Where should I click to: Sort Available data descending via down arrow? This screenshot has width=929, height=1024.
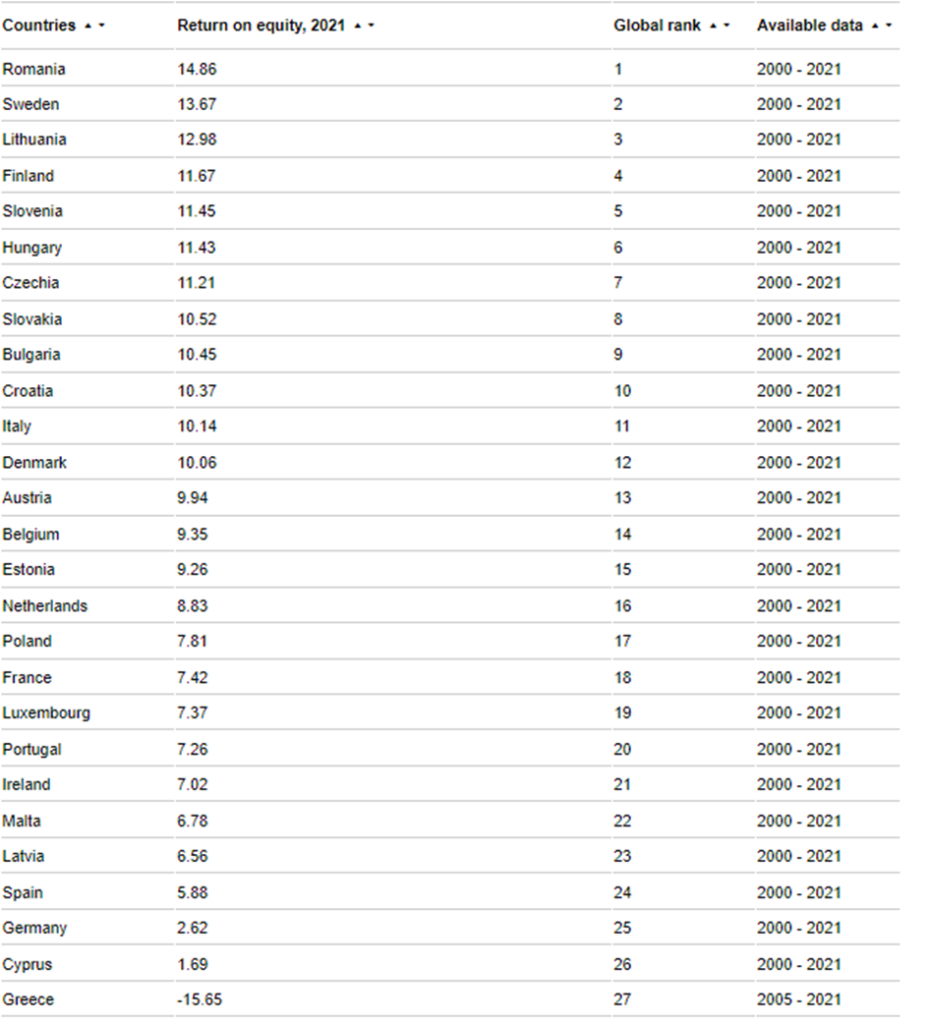(888, 26)
